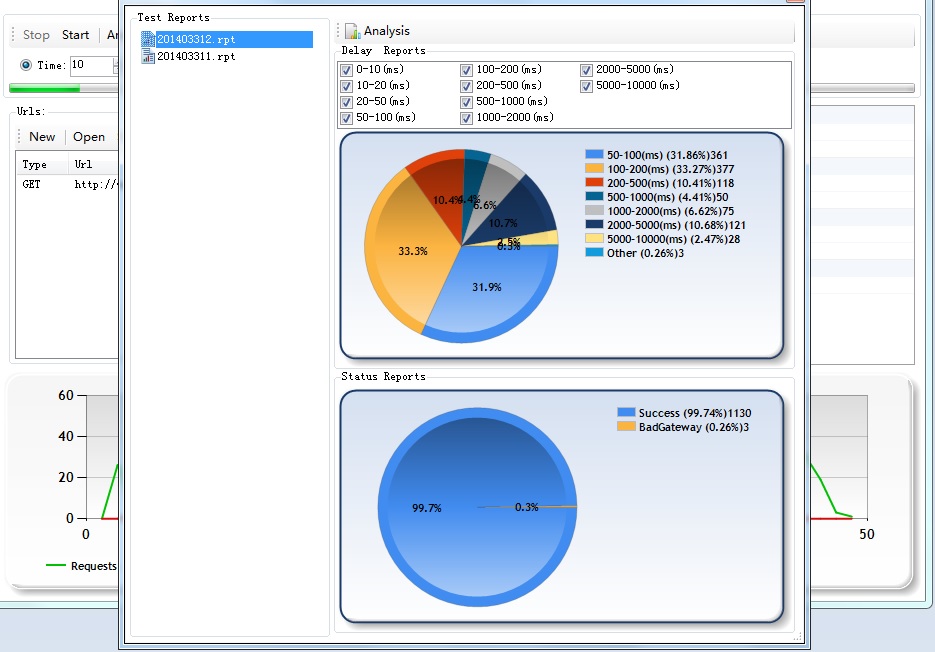Screen dimensions: 935x652
Task: Click the Success legend swatch
Action: click(x=626, y=413)
